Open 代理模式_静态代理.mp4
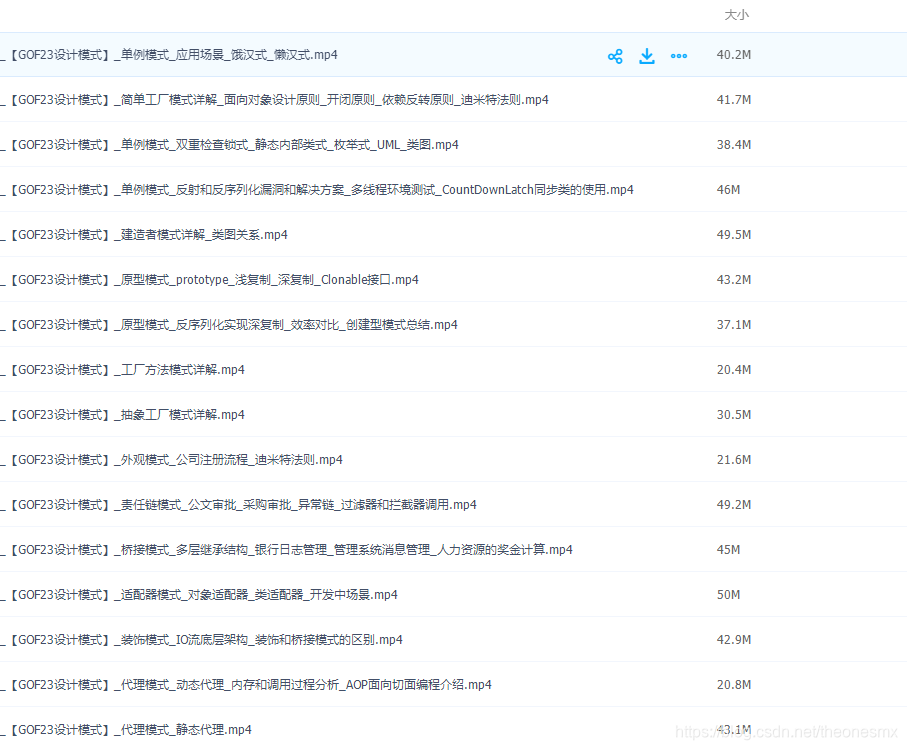907x750 pixels. tap(126, 731)
